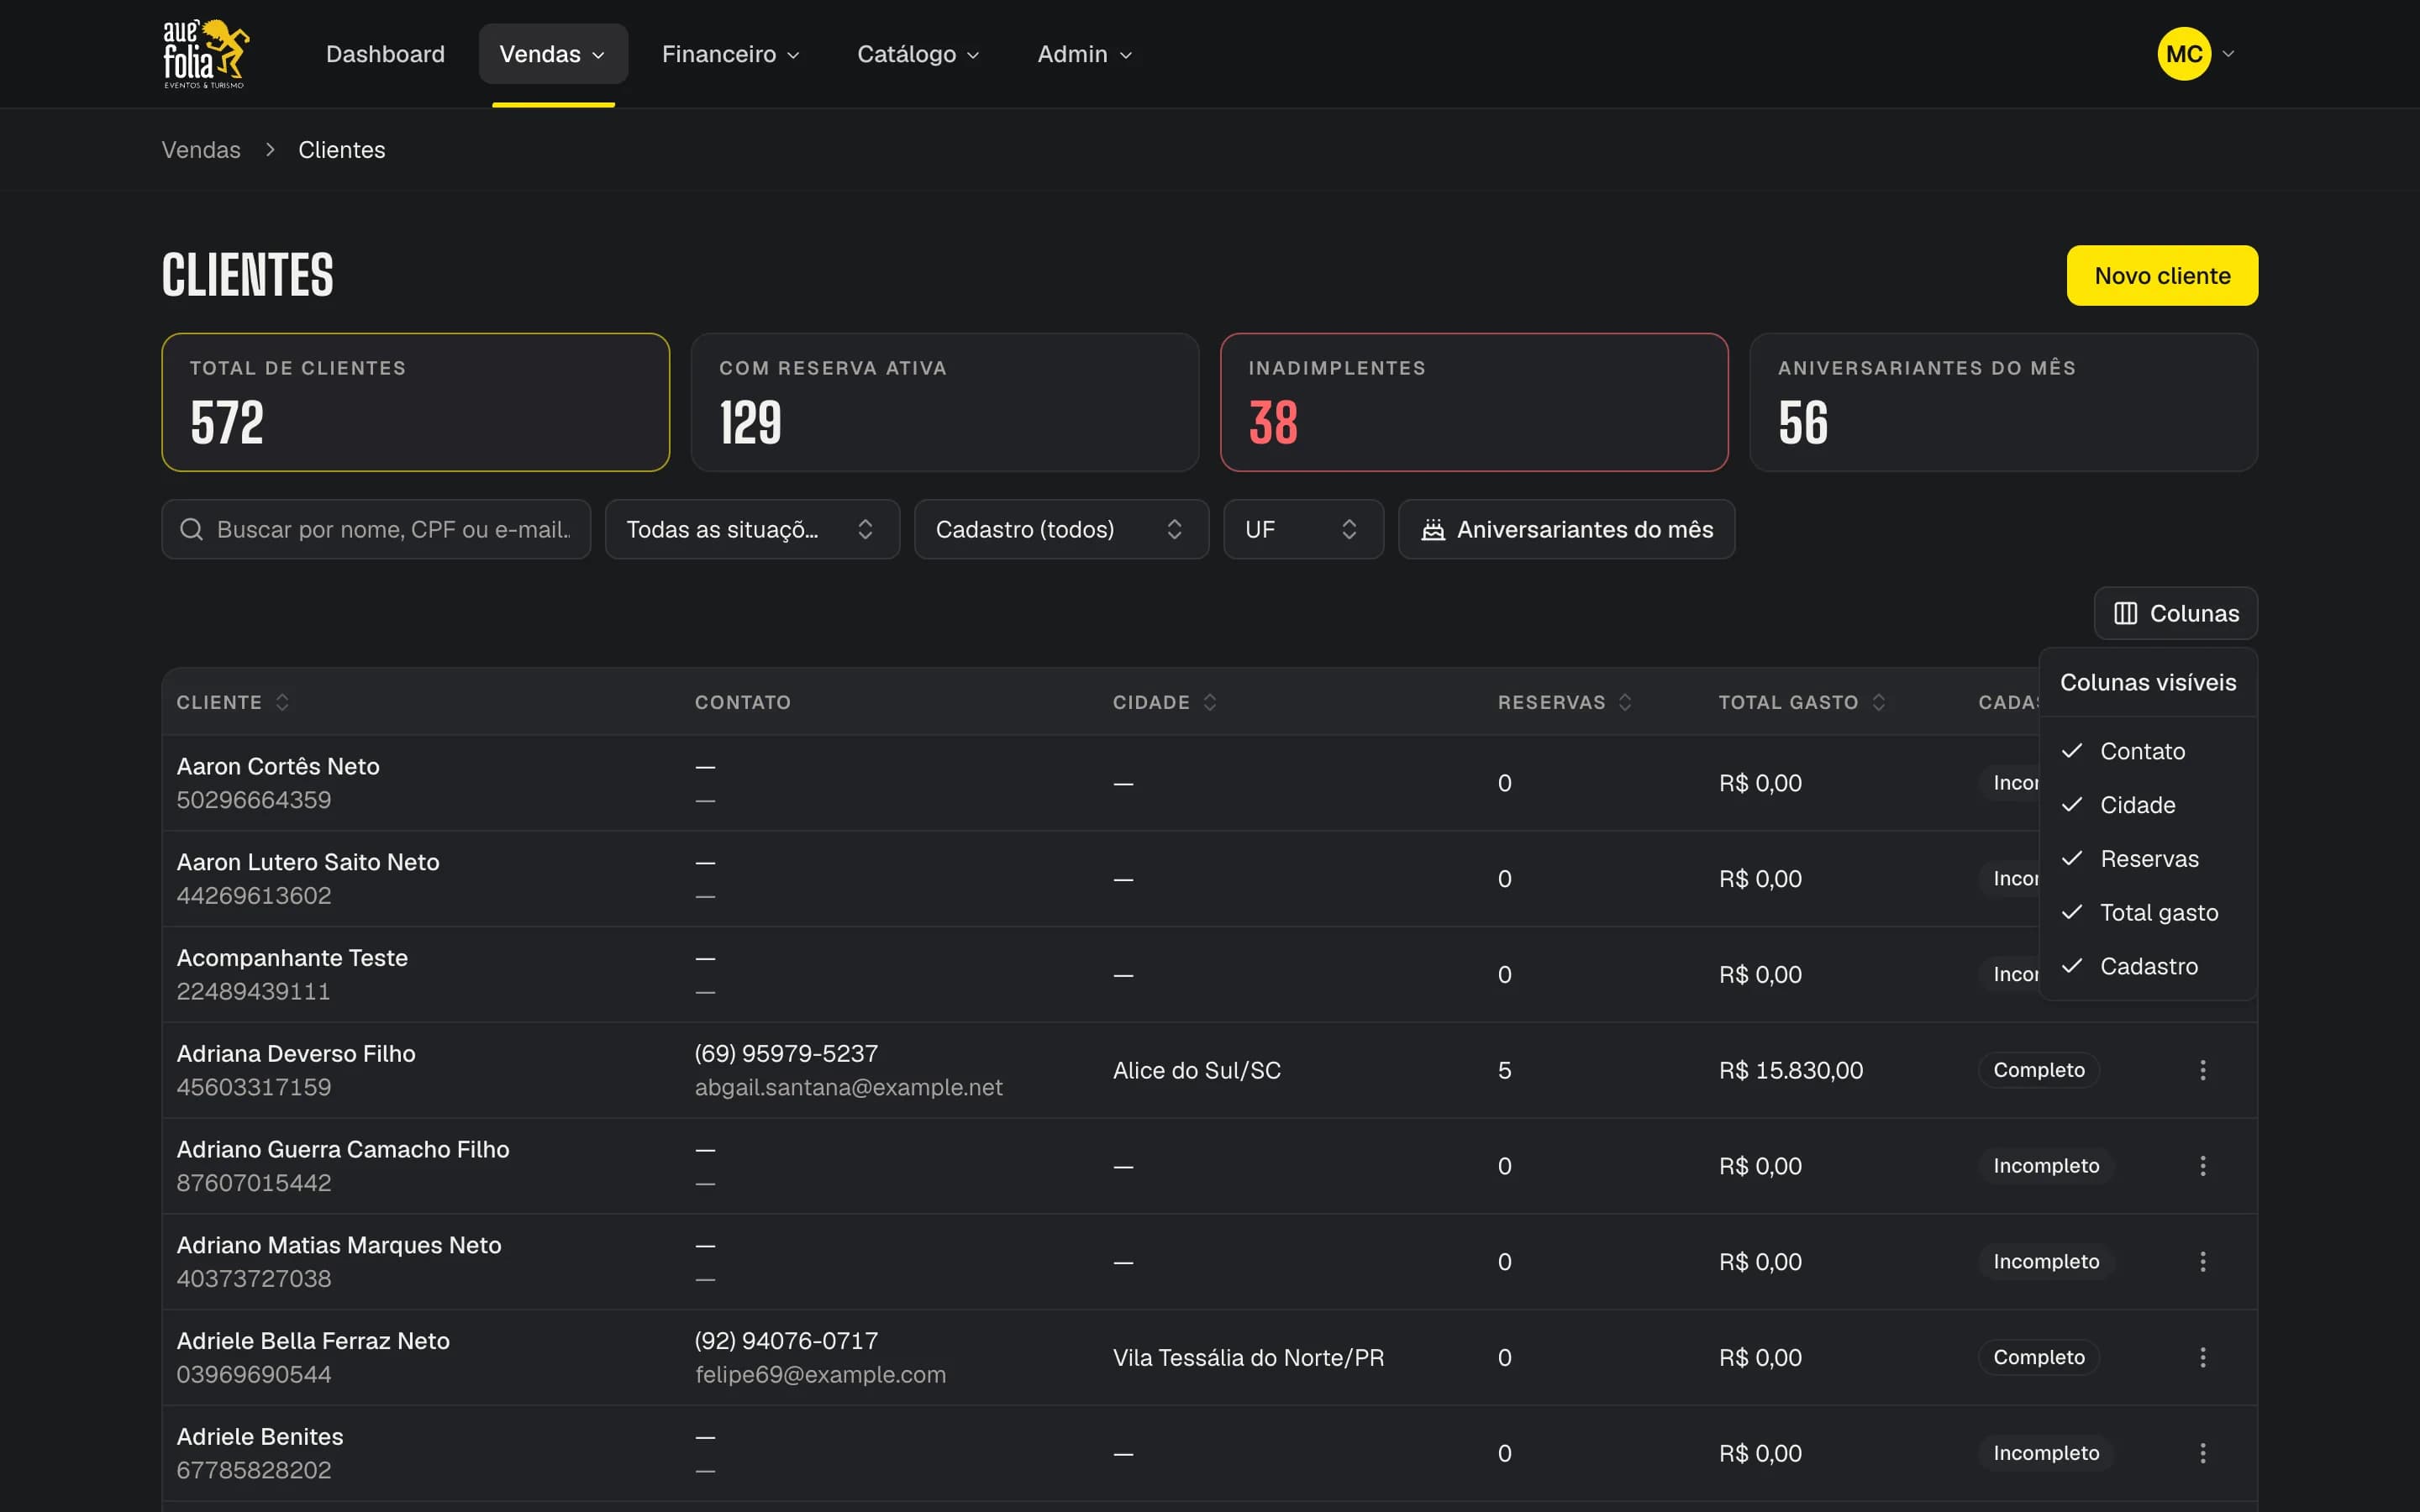
Task: Click the search magnifier icon
Action: pos(191,529)
